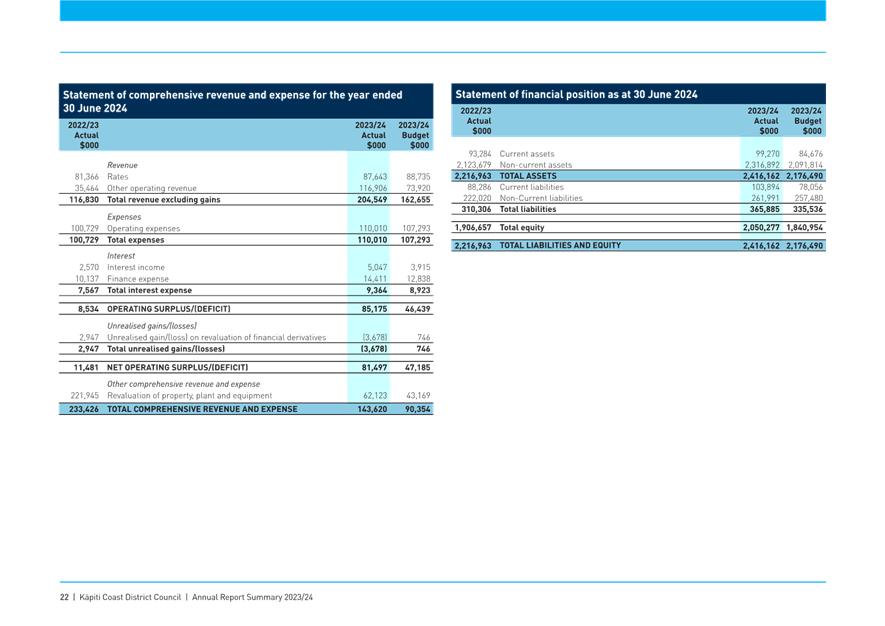Click 'TOTAL COMPREHENSIVE REVENUE AND EXPENSE' label
Screen dimensions: 885x626
(202, 409)
